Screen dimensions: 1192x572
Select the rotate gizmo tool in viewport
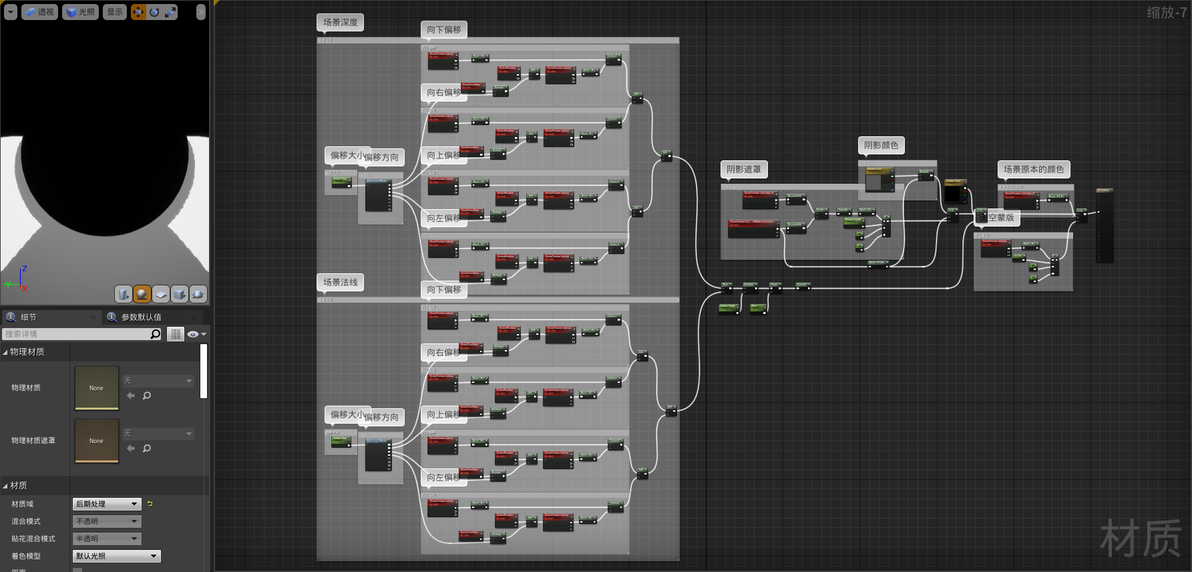click(x=154, y=12)
